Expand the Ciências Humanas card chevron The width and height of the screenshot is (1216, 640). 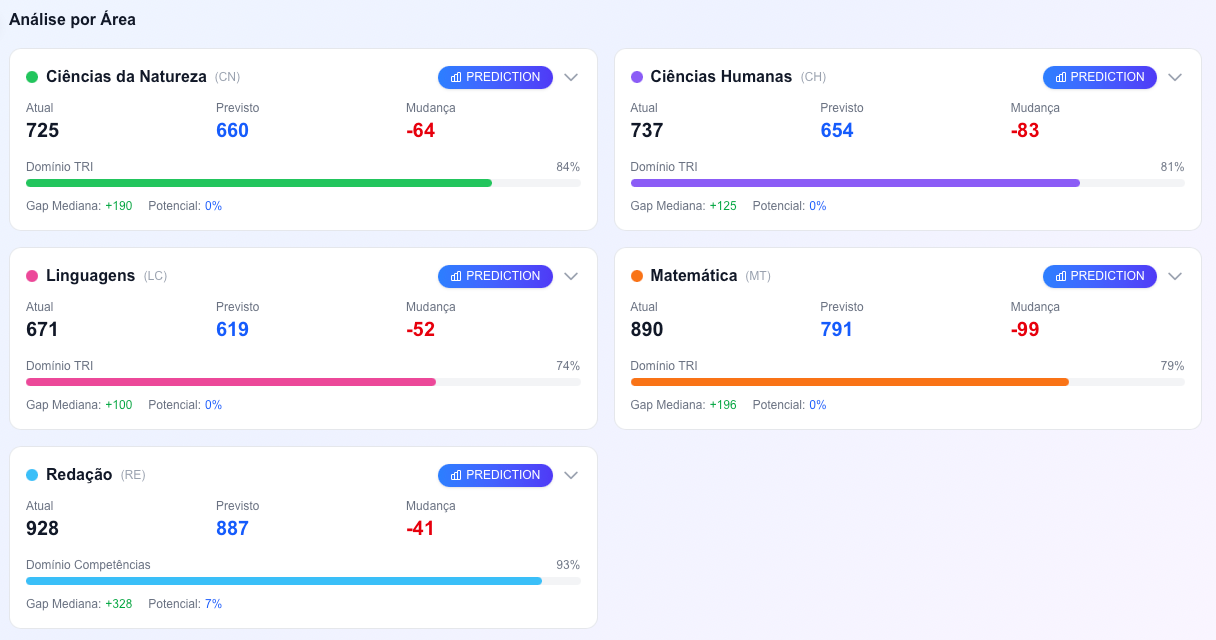tap(1175, 77)
